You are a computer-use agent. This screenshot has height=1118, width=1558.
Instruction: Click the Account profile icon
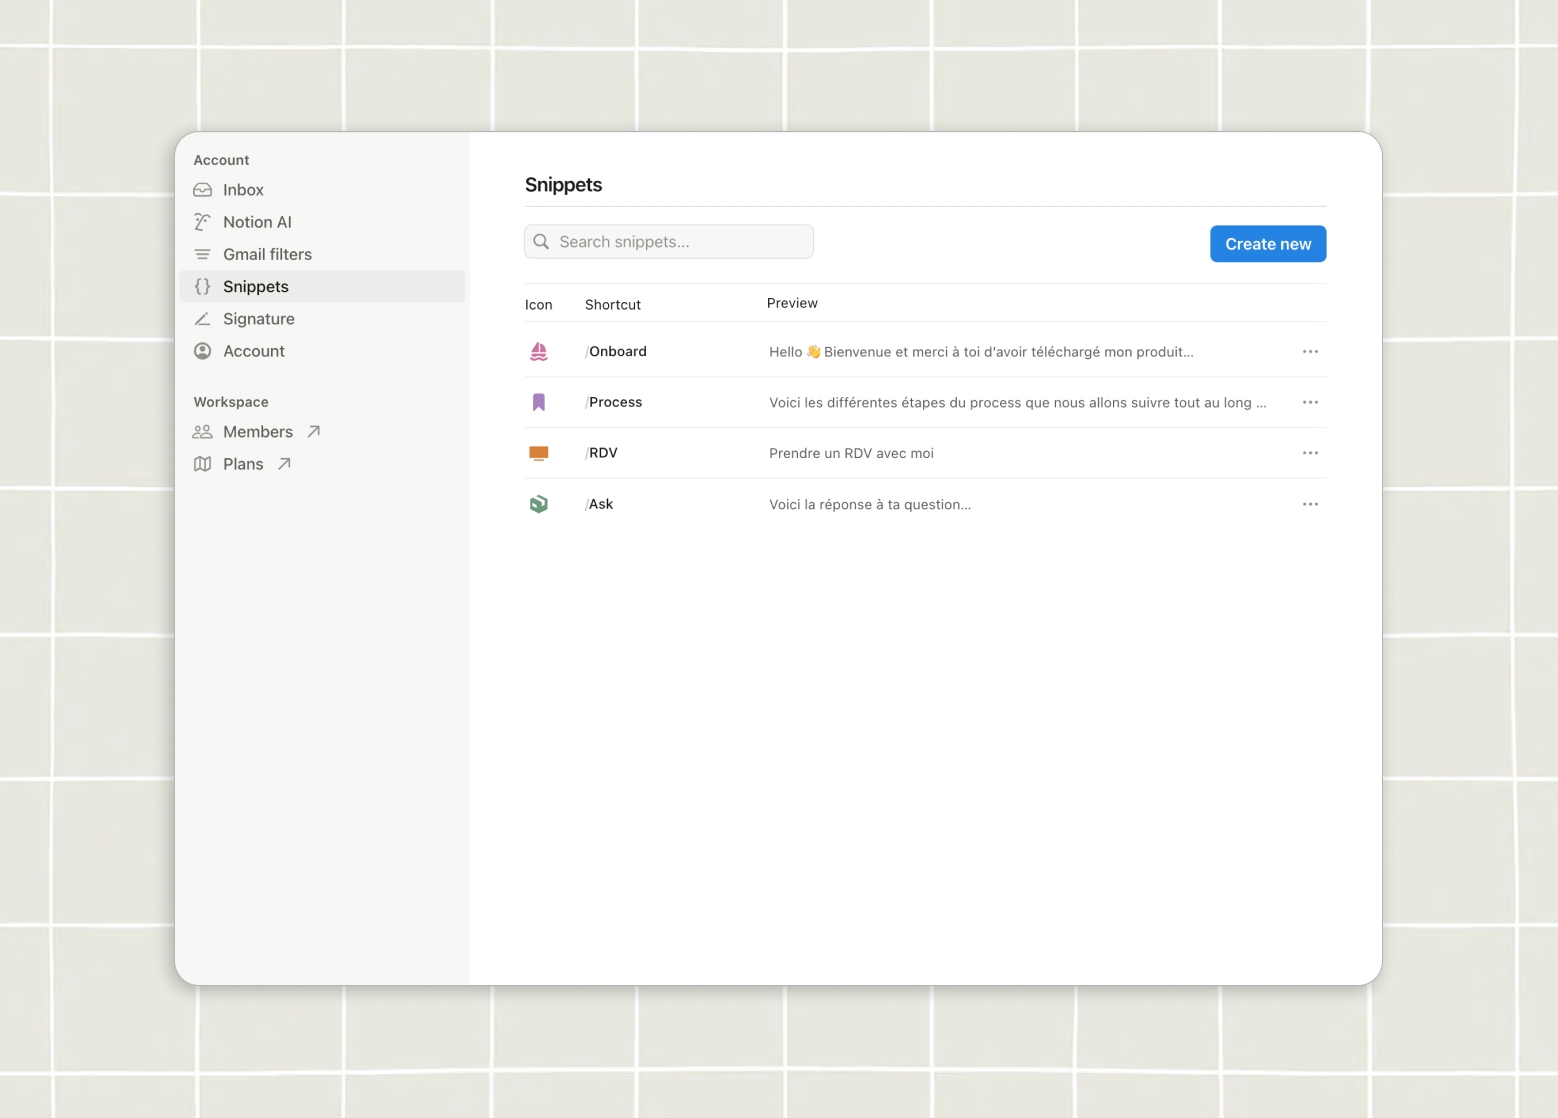pyautogui.click(x=202, y=351)
